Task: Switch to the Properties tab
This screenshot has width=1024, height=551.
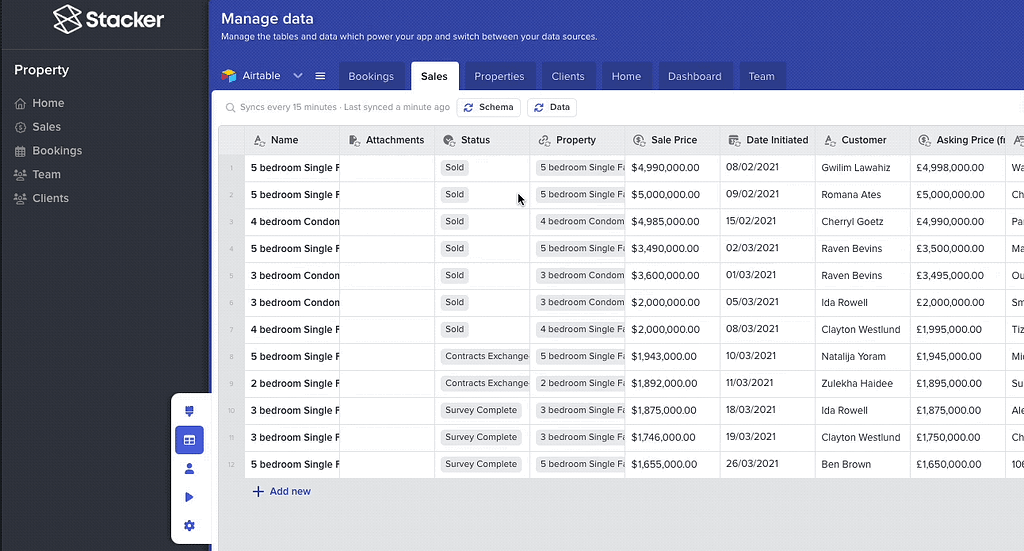Action: click(499, 76)
